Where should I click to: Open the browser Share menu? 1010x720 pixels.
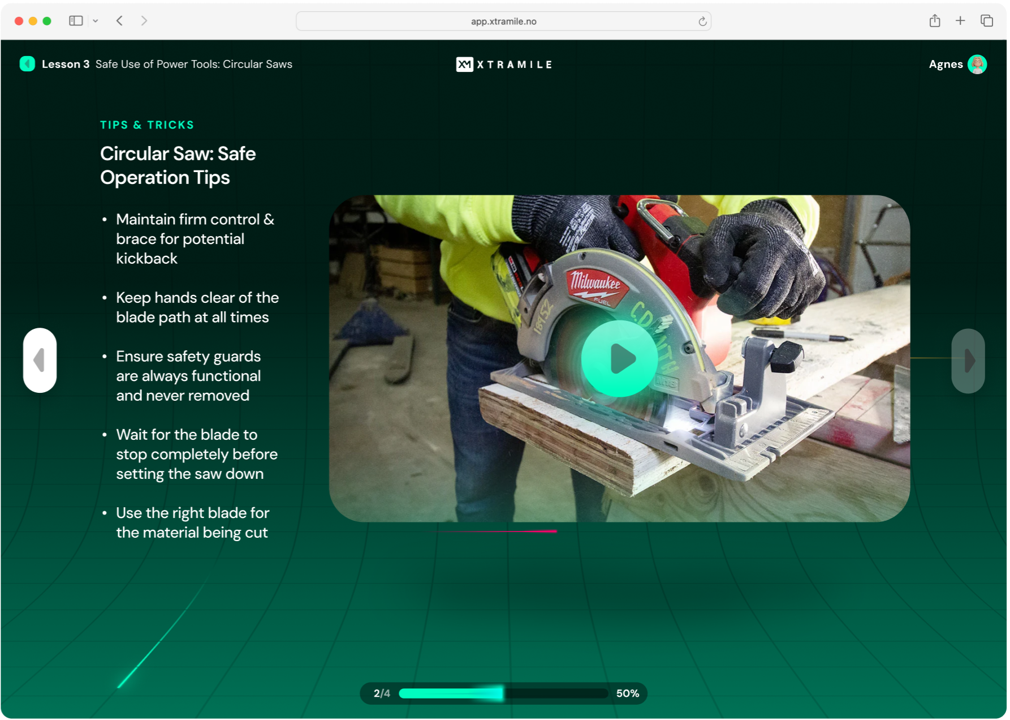pos(934,21)
